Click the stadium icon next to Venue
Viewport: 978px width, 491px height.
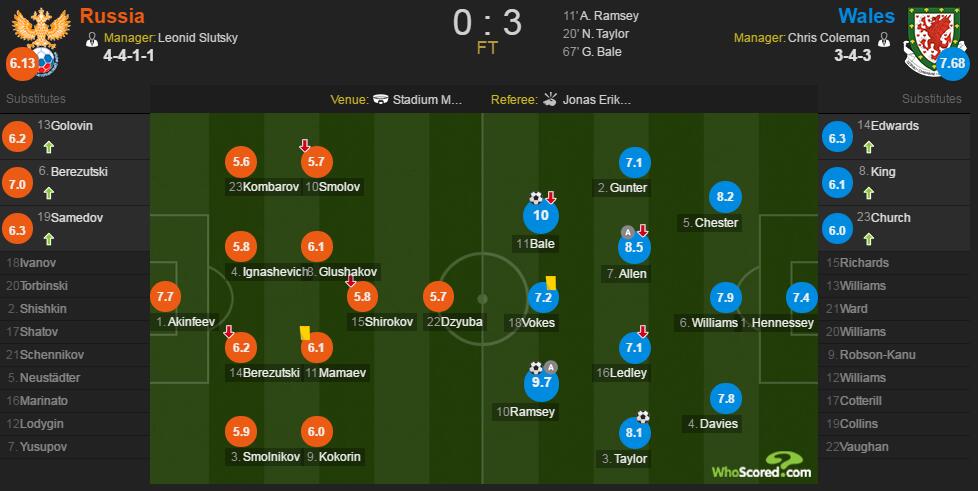380,99
